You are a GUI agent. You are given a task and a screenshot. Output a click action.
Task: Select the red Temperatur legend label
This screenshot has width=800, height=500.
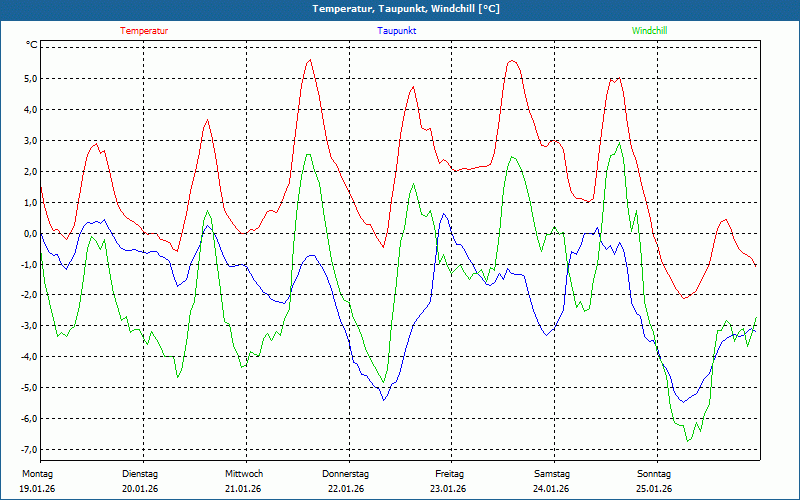pyautogui.click(x=144, y=31)
